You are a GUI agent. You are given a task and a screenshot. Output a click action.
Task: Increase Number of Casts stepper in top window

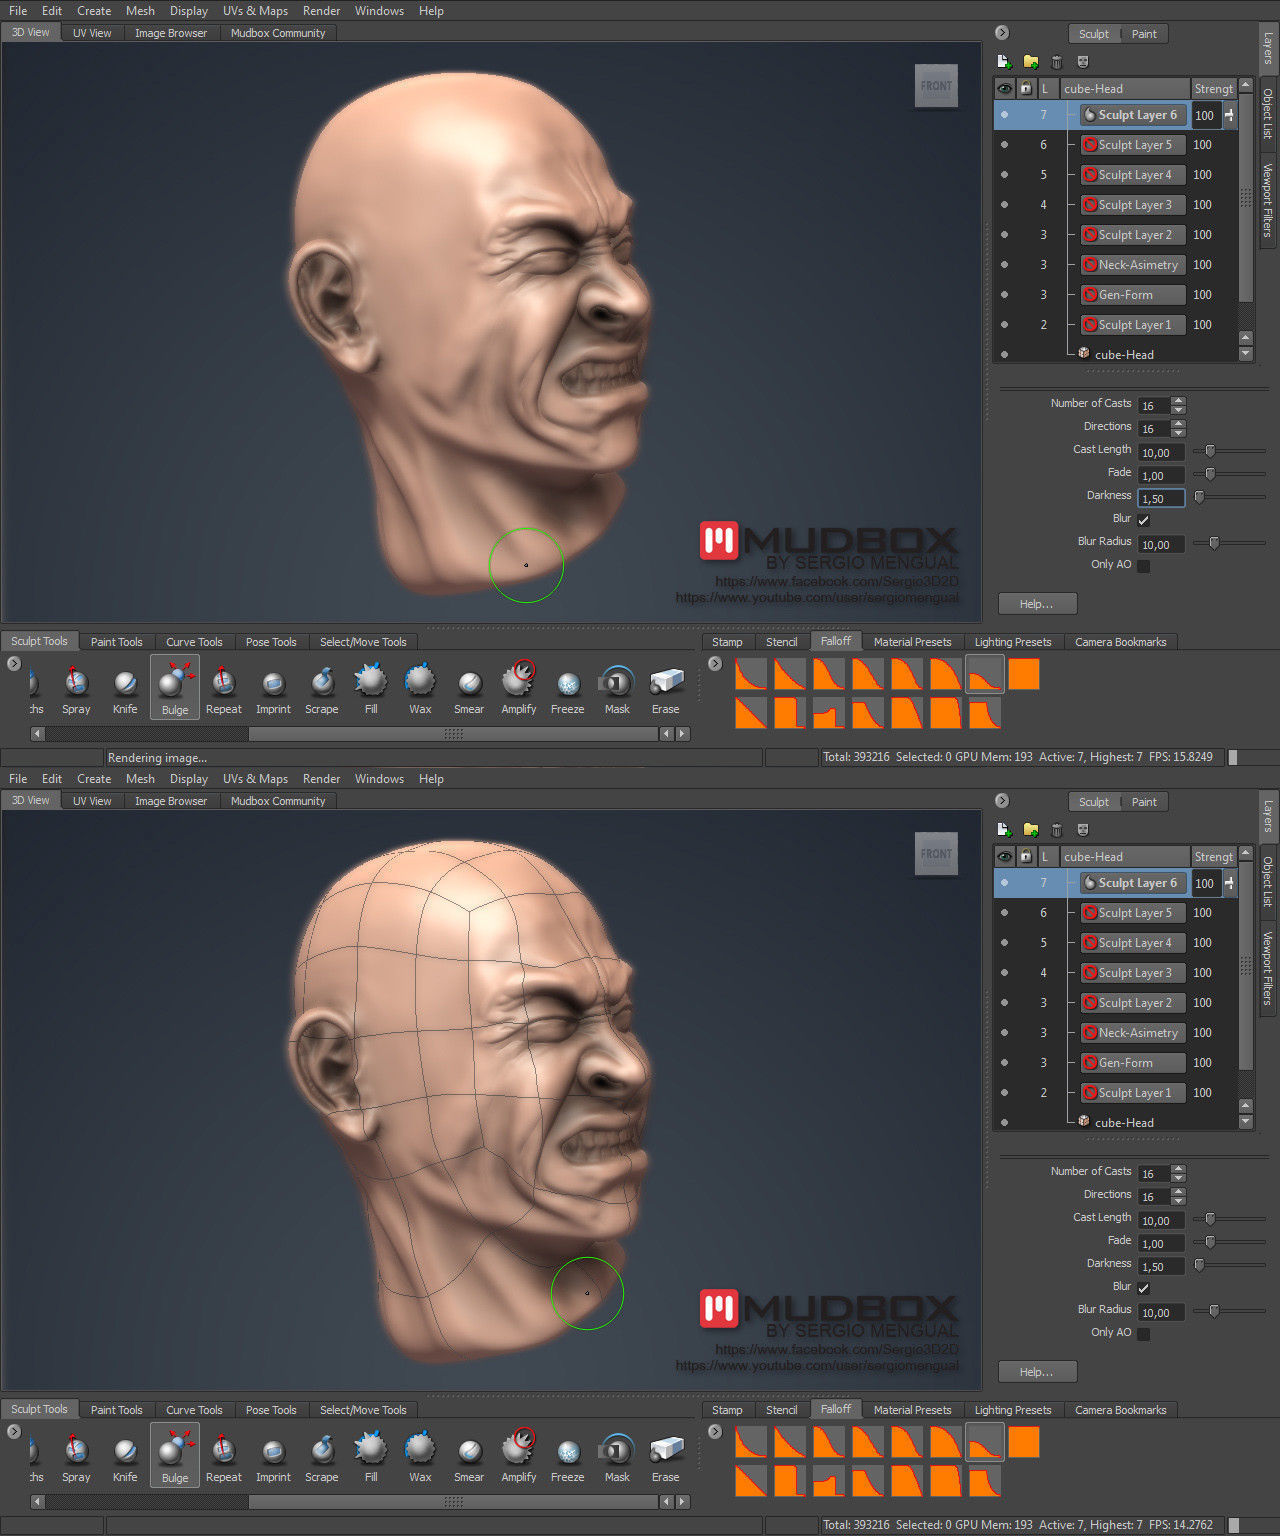coord(1178,401)
